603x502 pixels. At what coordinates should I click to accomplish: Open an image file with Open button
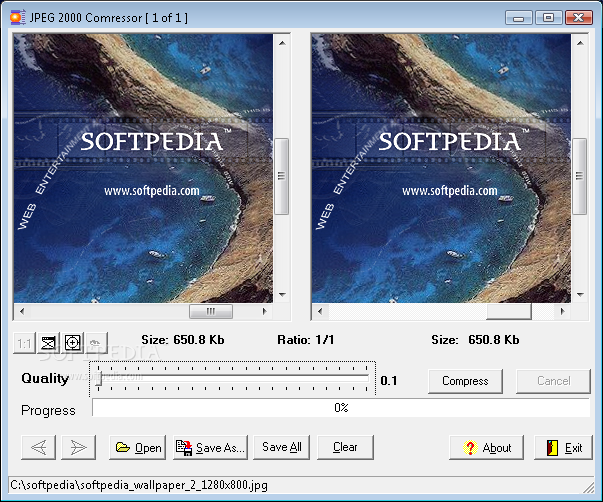tap(138, 447)
